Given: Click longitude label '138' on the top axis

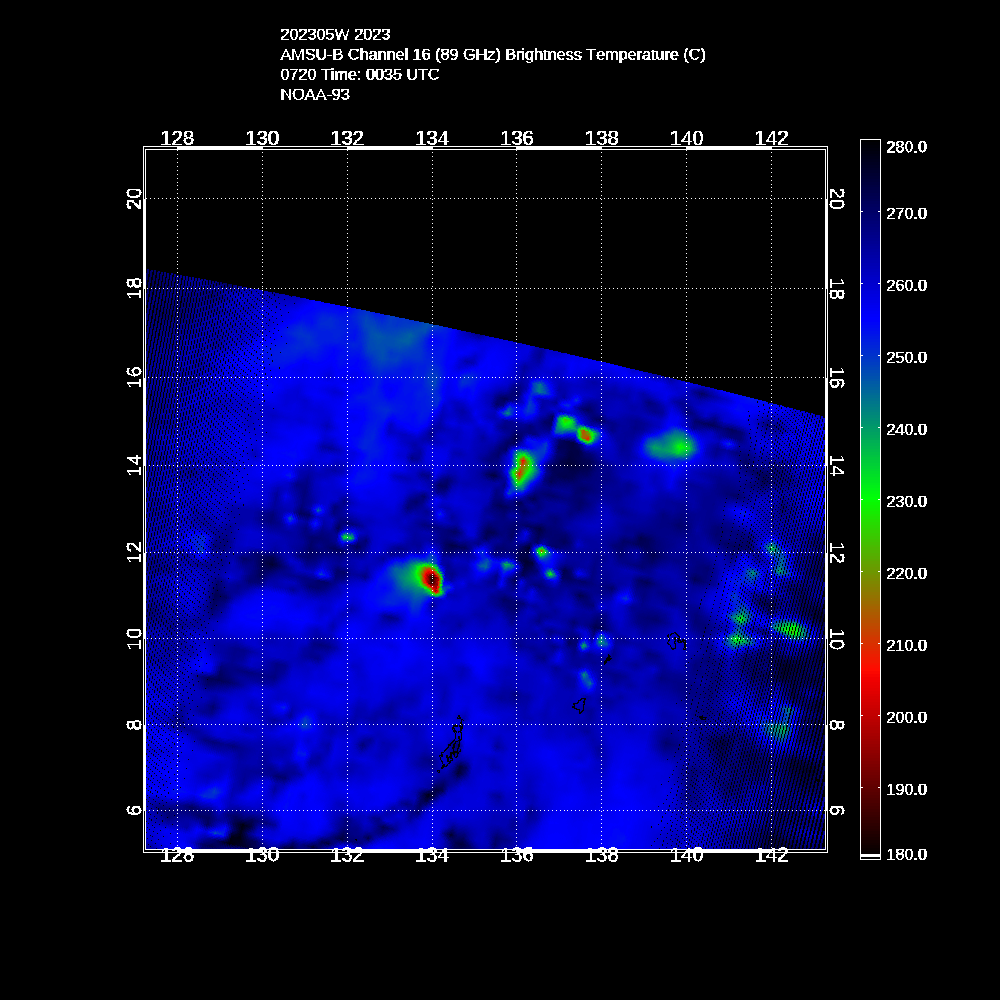Looking at the screenshot, I should (601, 138).
